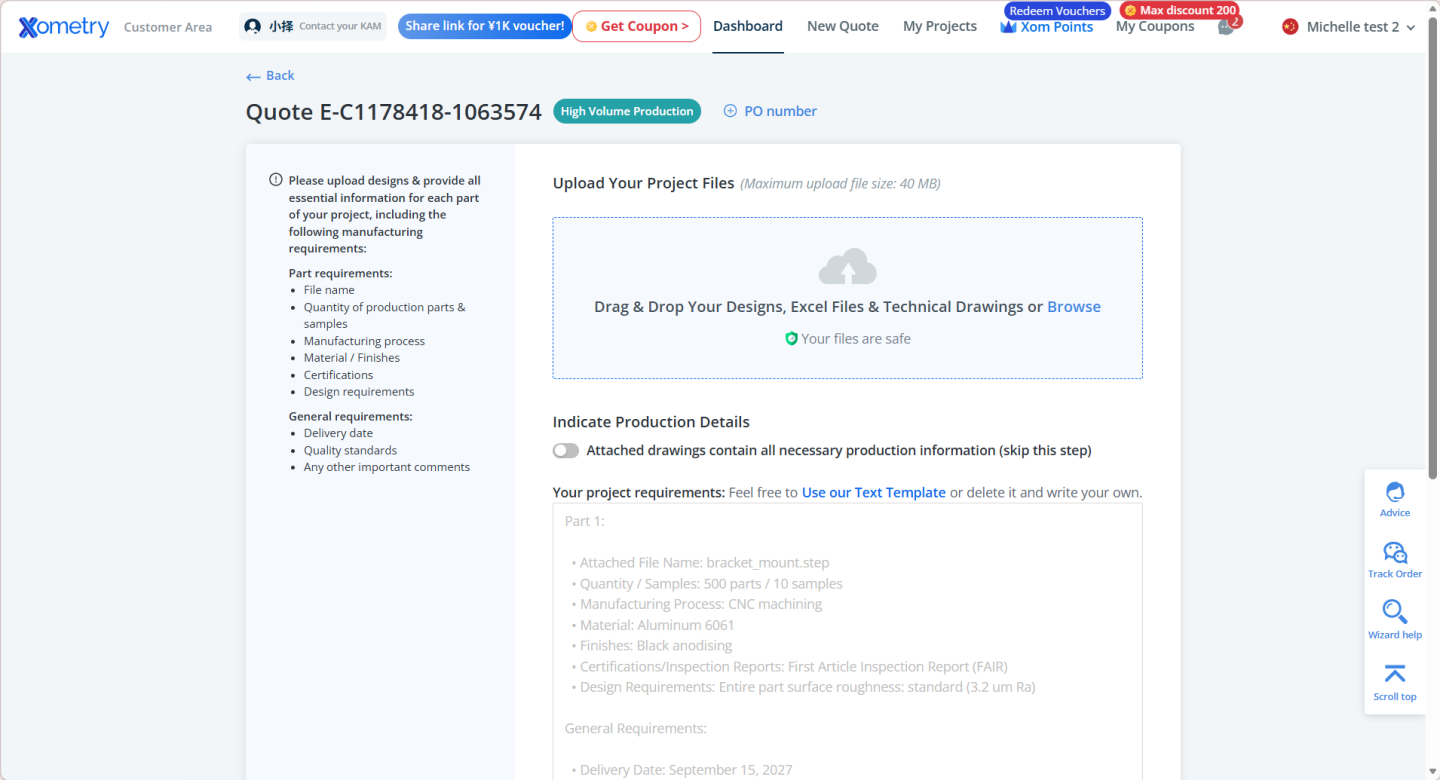Click the Browse file link
This screenshot has width=1440, height=780.
[x=1073, y=307]
